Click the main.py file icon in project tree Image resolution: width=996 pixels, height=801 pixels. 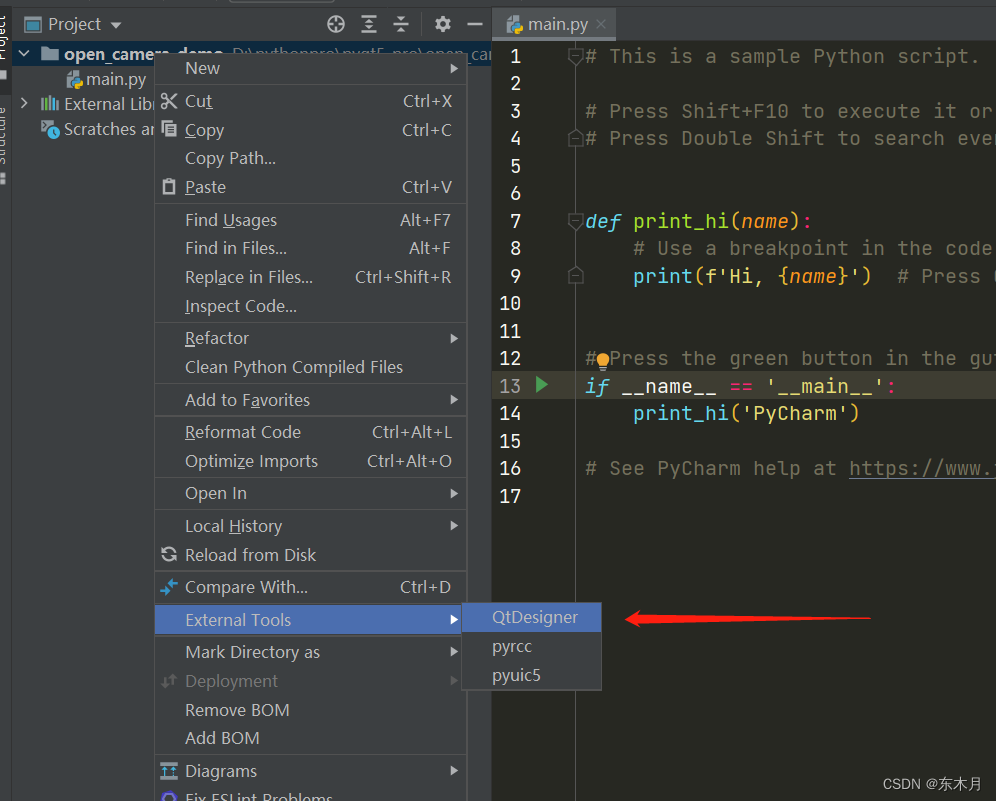click(x=75, y=79)
